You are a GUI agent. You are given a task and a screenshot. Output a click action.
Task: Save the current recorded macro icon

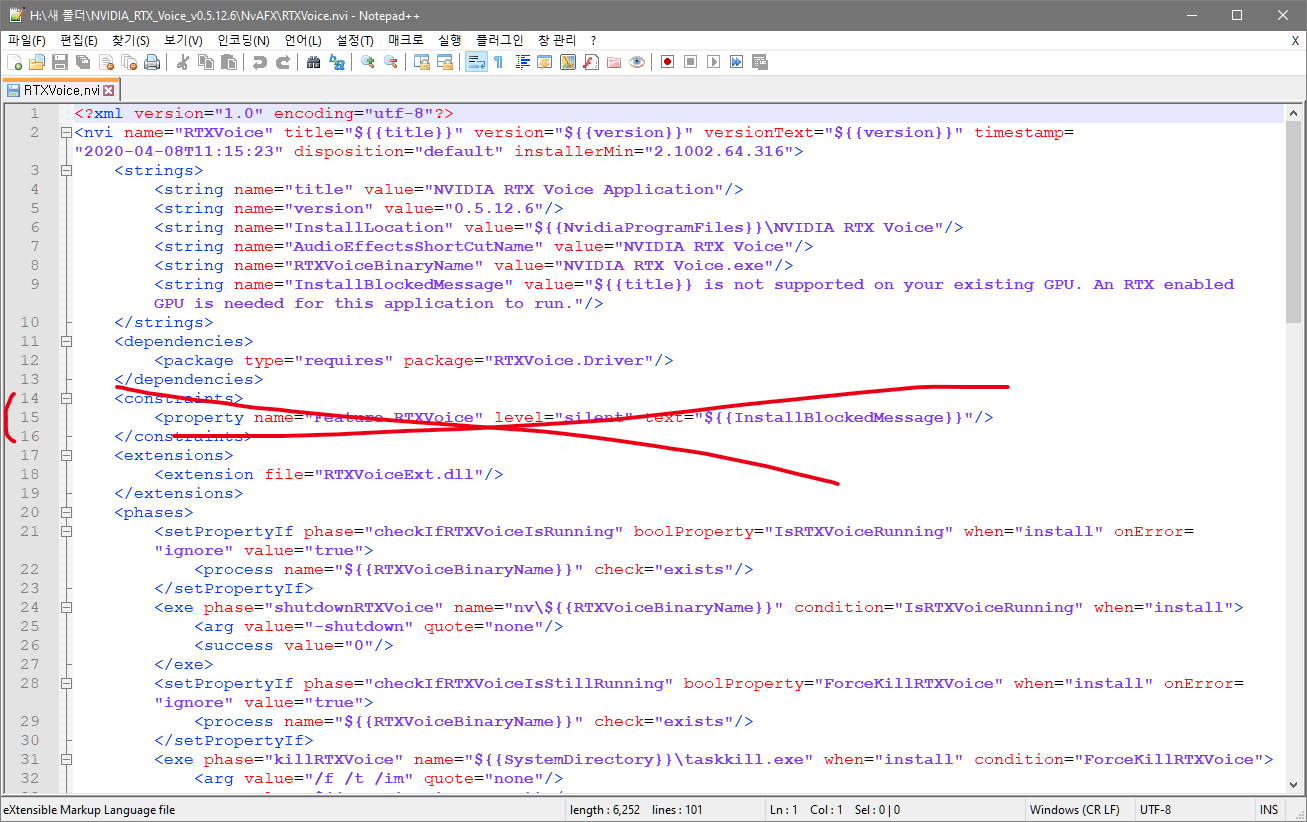[759, 62]
